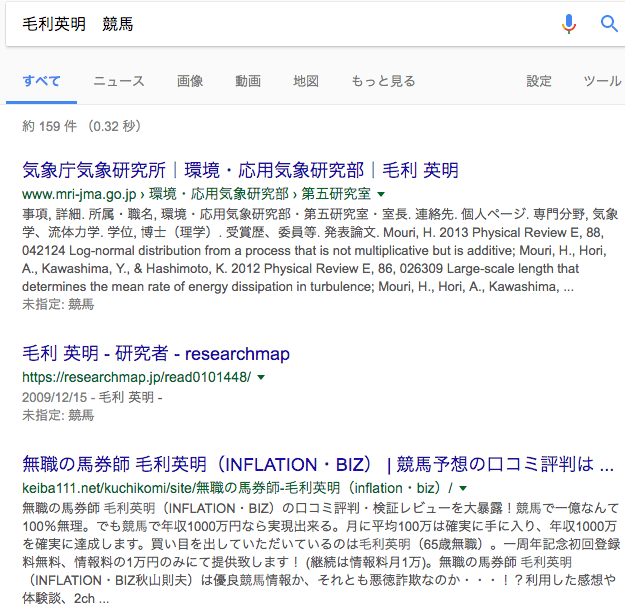Open the 動画 tab
625x612 pixels.
pyautogui.click(x=248, y=81)
